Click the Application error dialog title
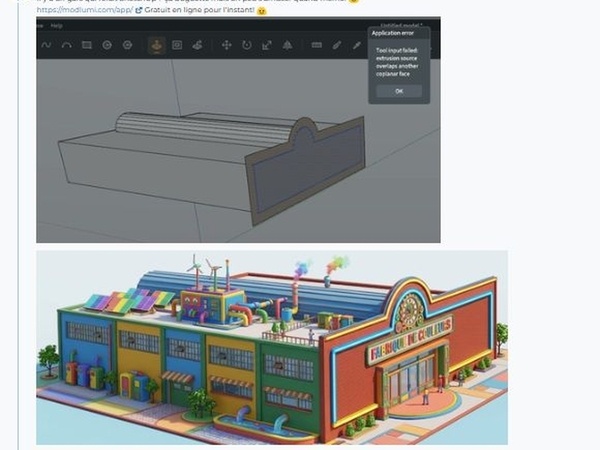Viewport: 600px width, 450px height. (393, 33)
